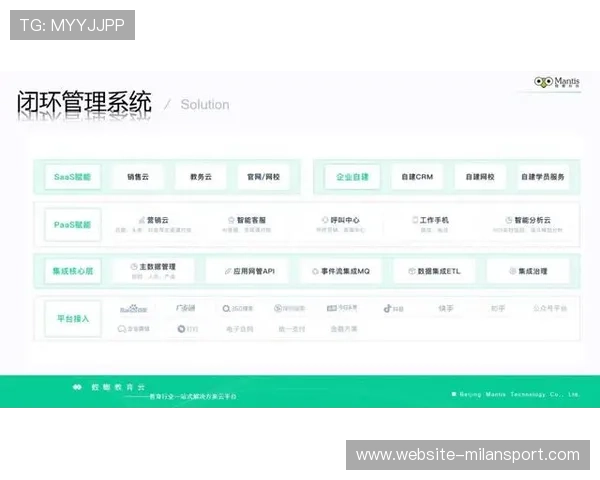The width and height of the screenshot is (600, 480).
Task: Click the Beijing Mantis Technology footer text
Action: 519,394
